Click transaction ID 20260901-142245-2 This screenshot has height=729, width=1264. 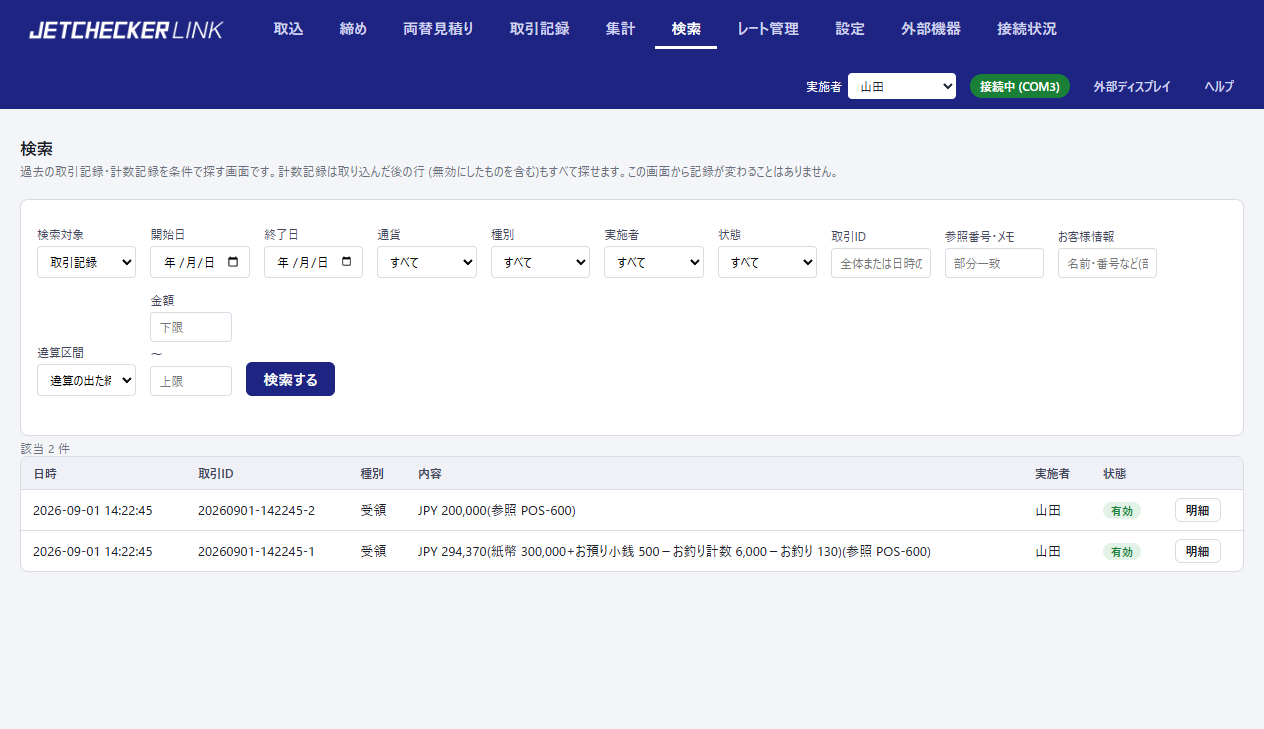(256, 510)
